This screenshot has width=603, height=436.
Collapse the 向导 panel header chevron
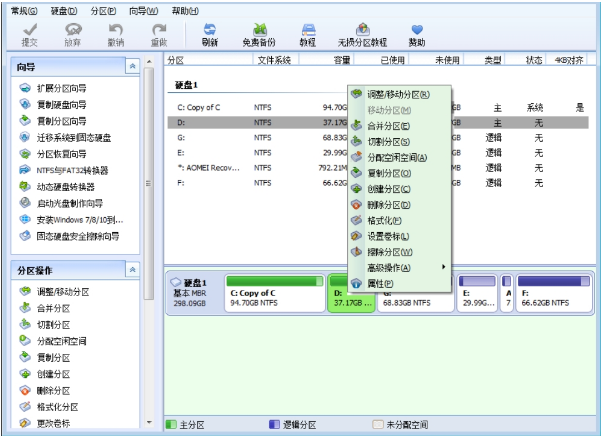(132, 67)
